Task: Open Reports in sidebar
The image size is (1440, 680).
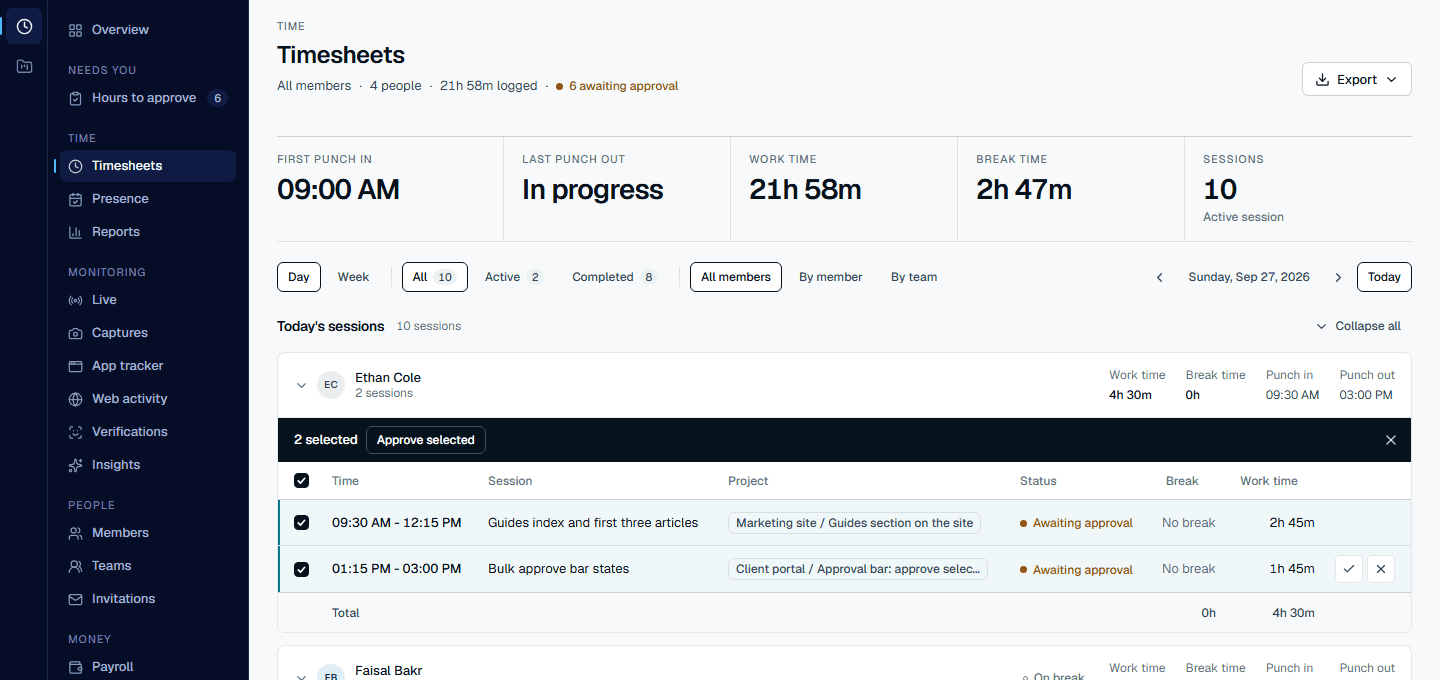Action: [148, 232]
